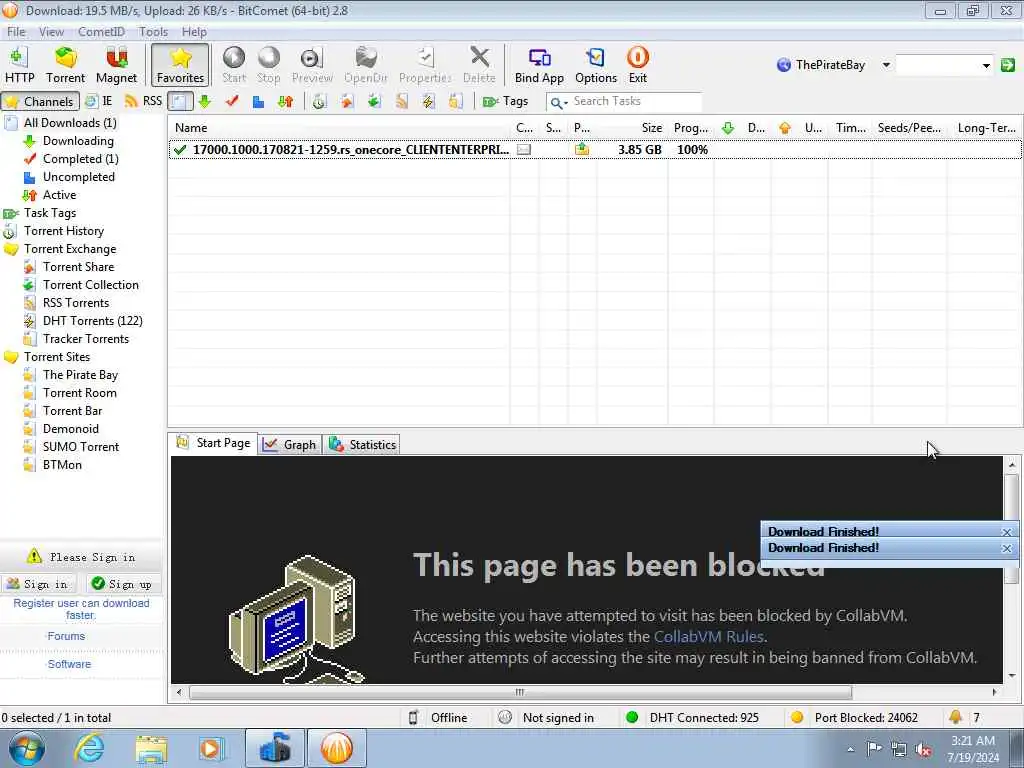Open the CollabVM Rules link
The width and height of the screenshot is (1024, 768).
(709, 637)
